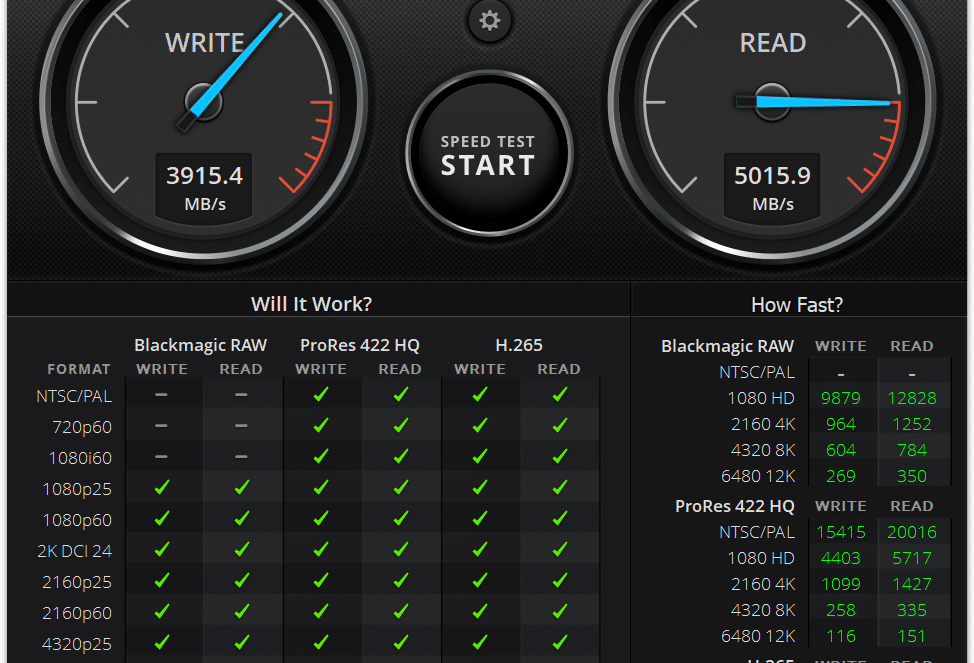Select the 350 read value for 6480 12K
The image size is (974, 663).
coord(911,476)
